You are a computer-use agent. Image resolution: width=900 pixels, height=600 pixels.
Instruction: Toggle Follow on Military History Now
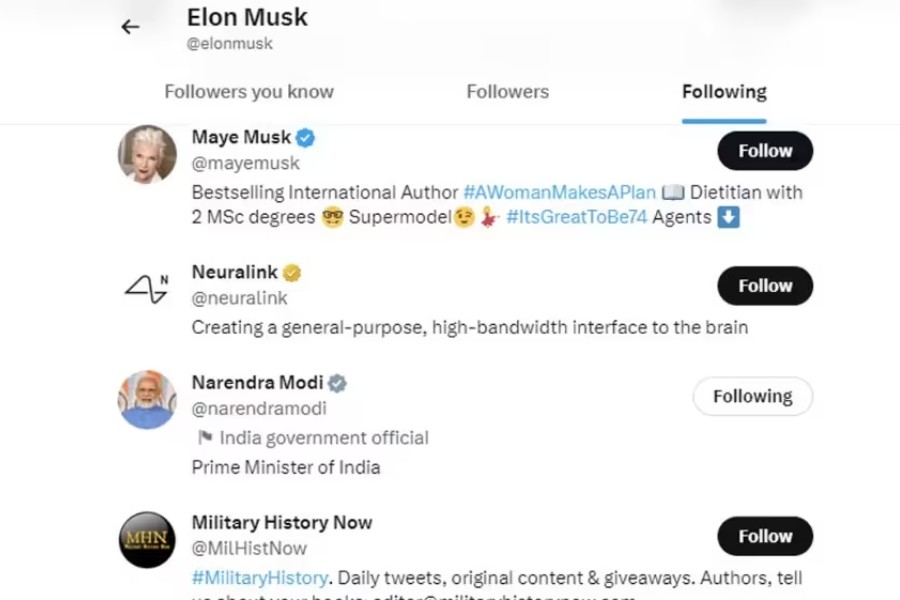pyautogui.click(x=764, y=536)
